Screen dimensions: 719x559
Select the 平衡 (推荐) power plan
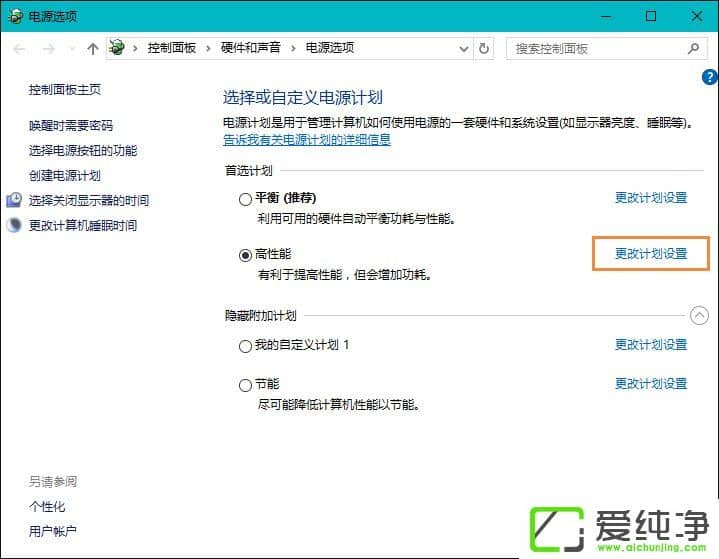[x=245, y=199]
